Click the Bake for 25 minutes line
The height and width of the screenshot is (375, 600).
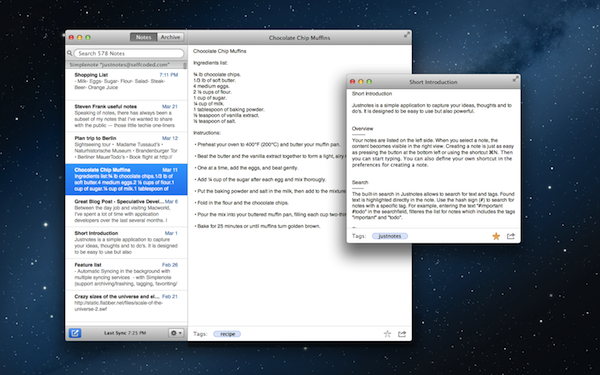pyautogui.click(x=257, y=226)
